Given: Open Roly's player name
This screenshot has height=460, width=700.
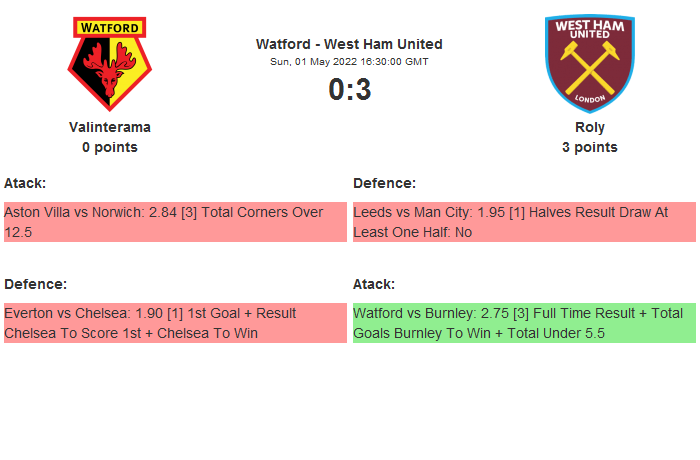Looking at the screenshot, I should (x=589, y=127).
